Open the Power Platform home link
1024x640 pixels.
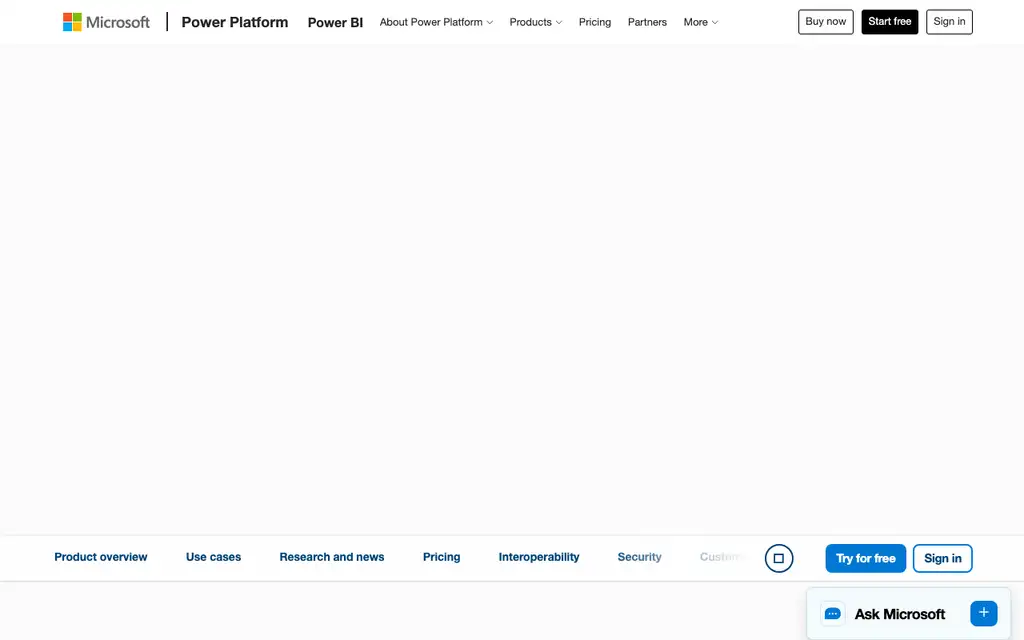click(x=234, y=22)
